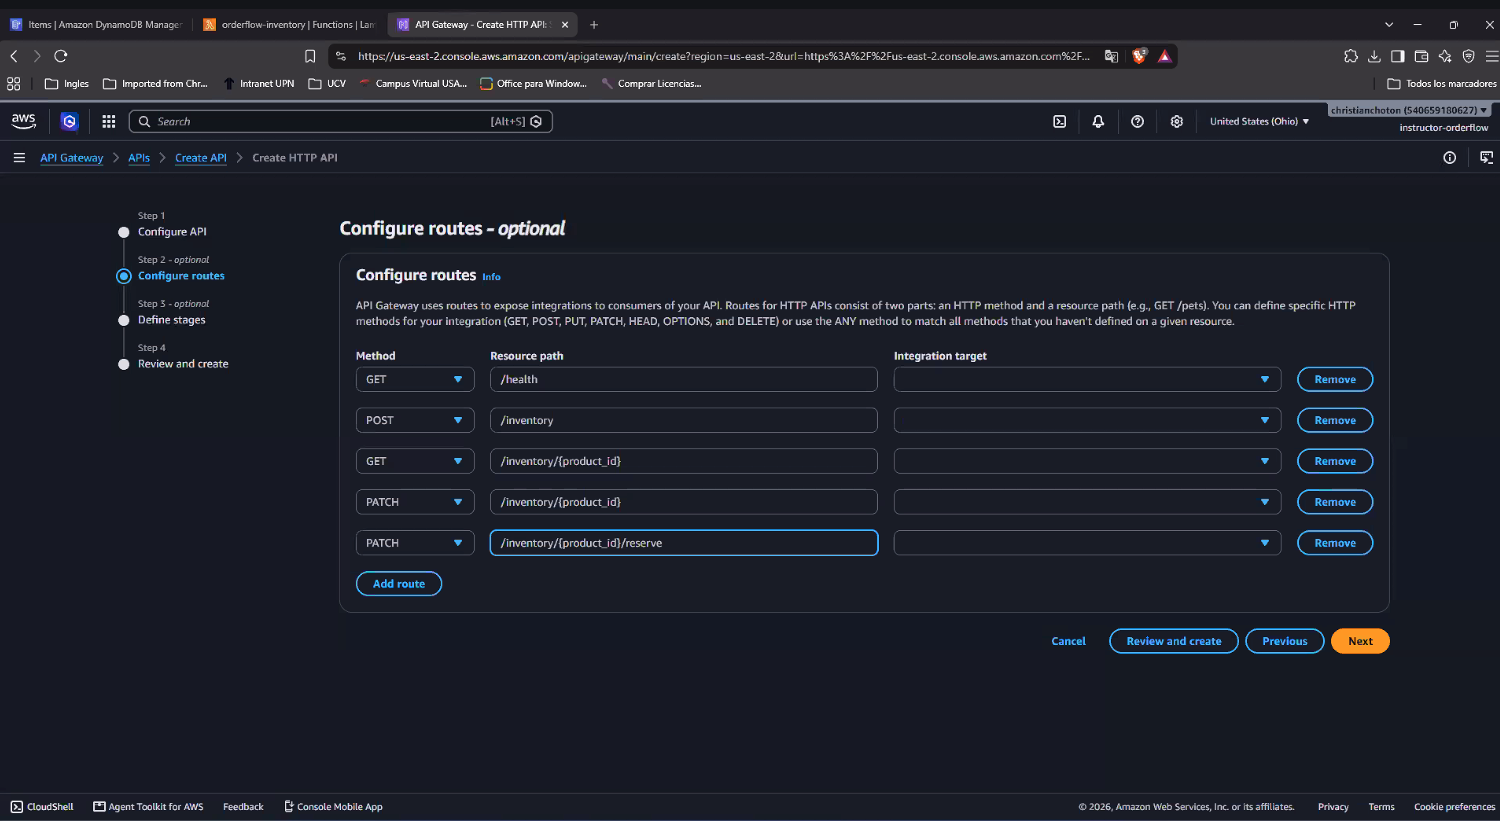Click the Review and create button
Screen dimensions: 1500x821
[1174, 642]
